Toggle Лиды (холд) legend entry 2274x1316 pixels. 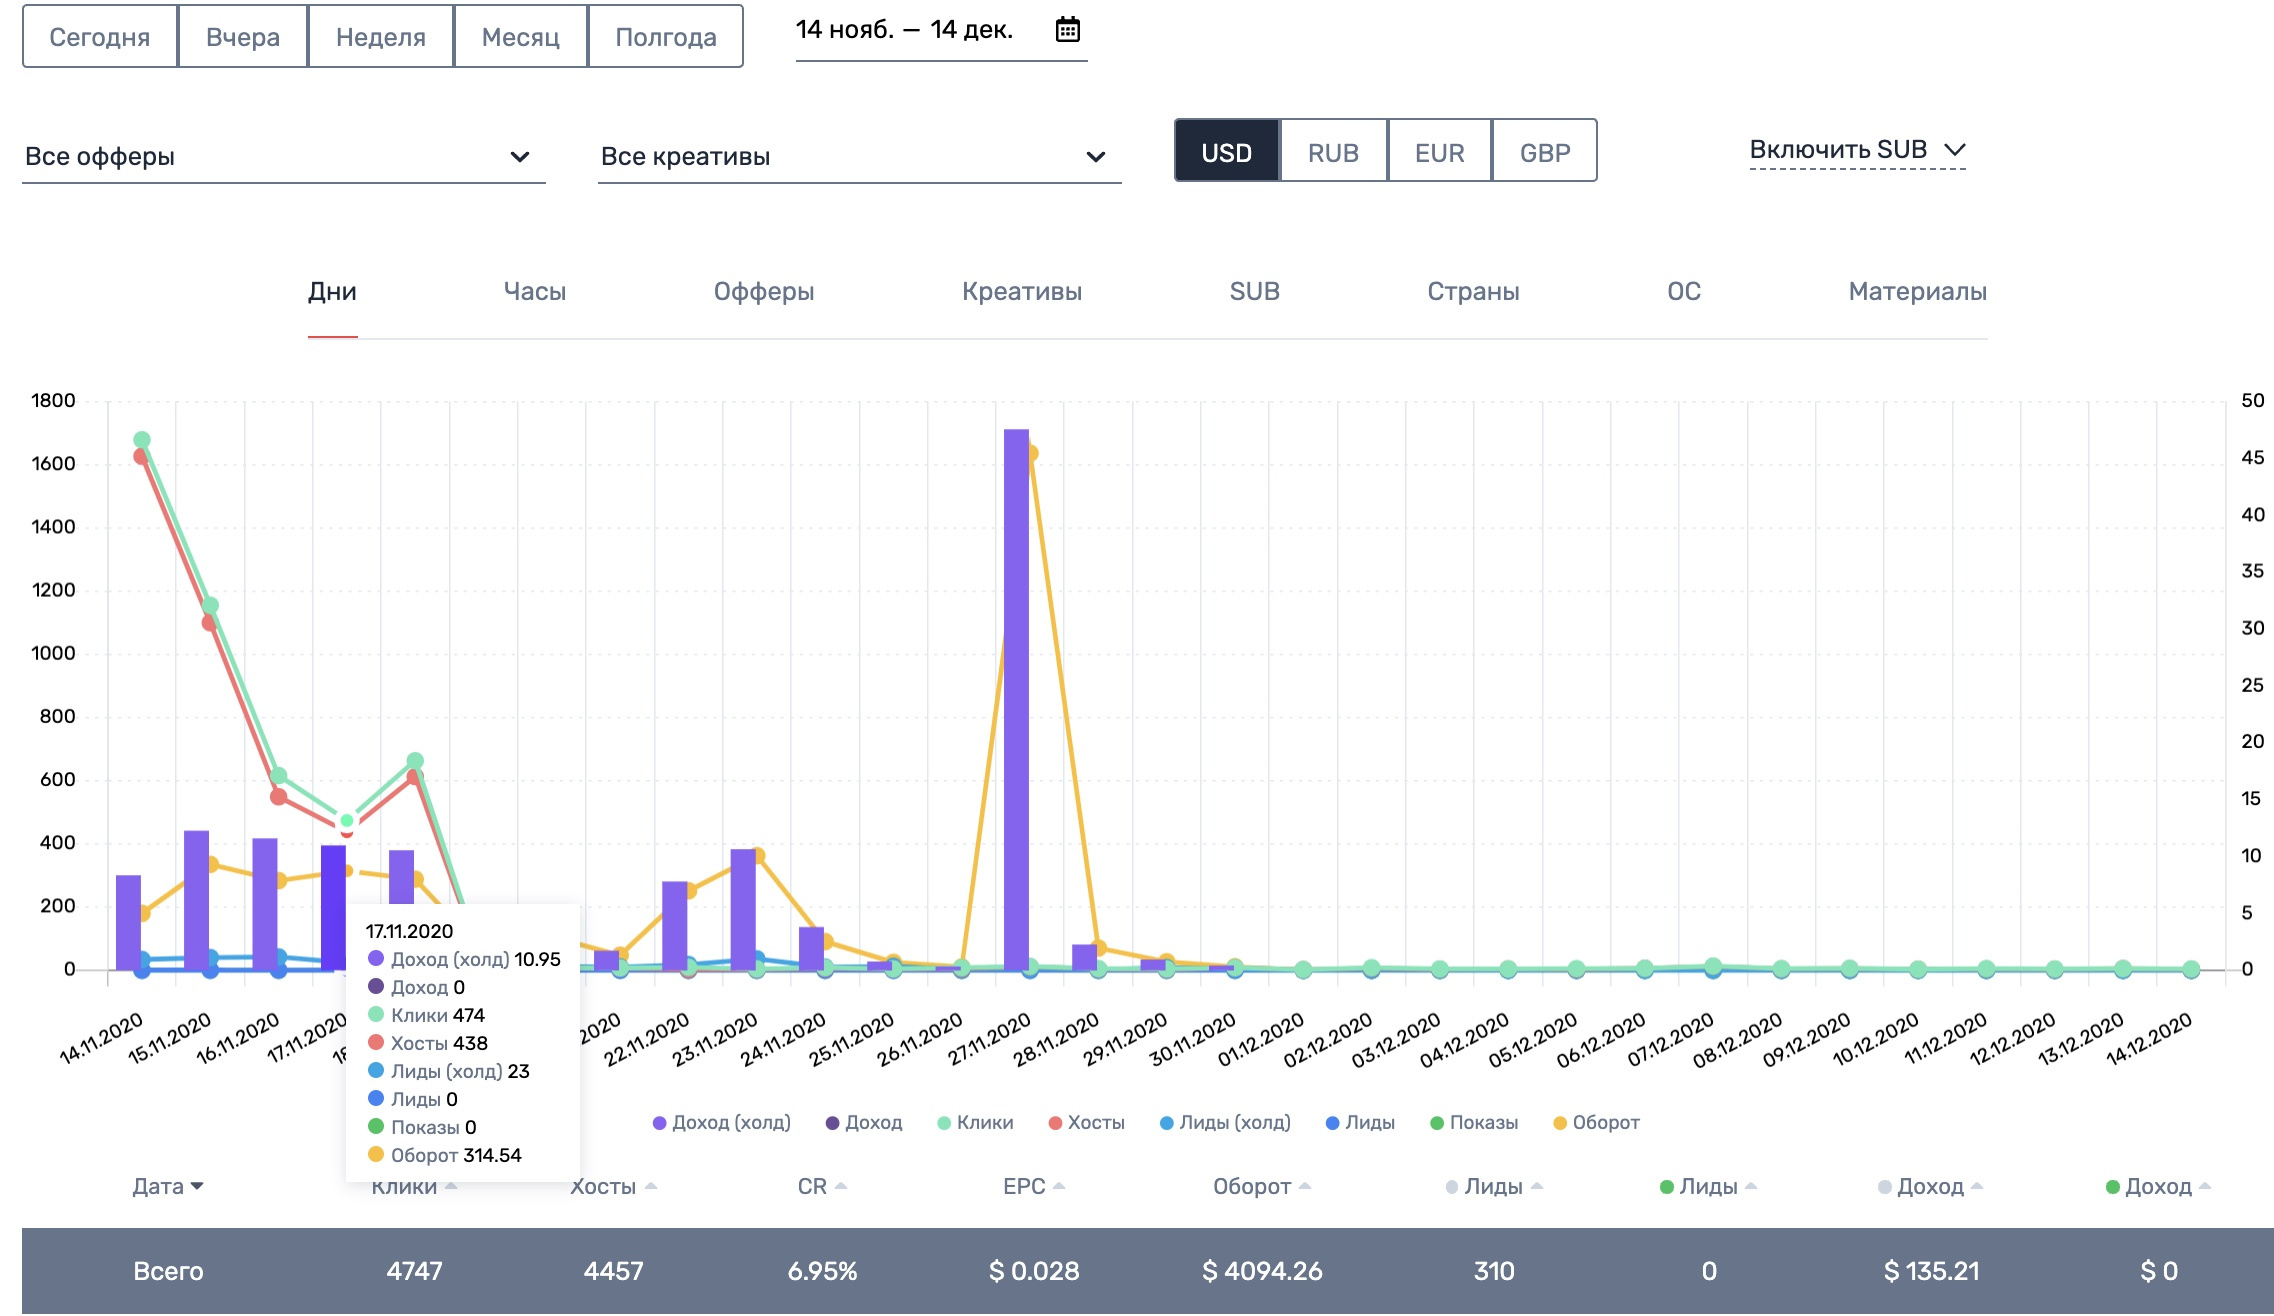coord(1166,1123)
